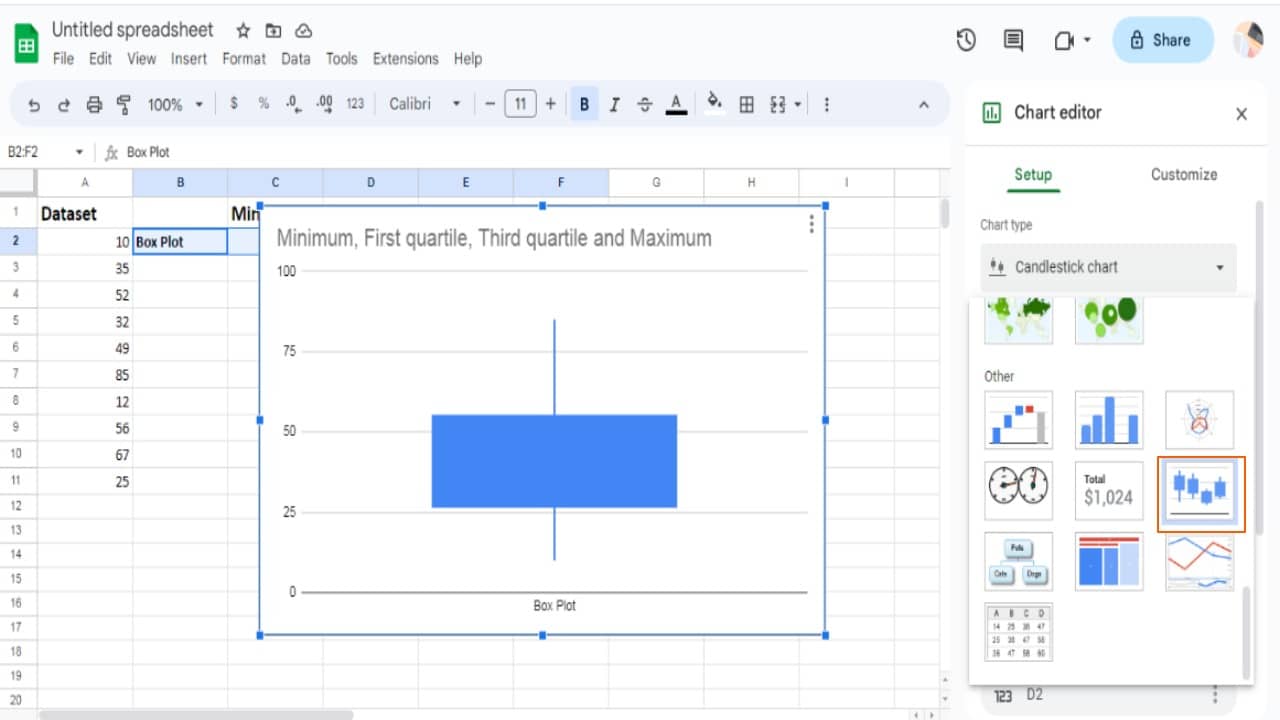This screenshot has height=720, width=1280.
Task: Apply the Format as currency tool
Action: coord(235,103)
